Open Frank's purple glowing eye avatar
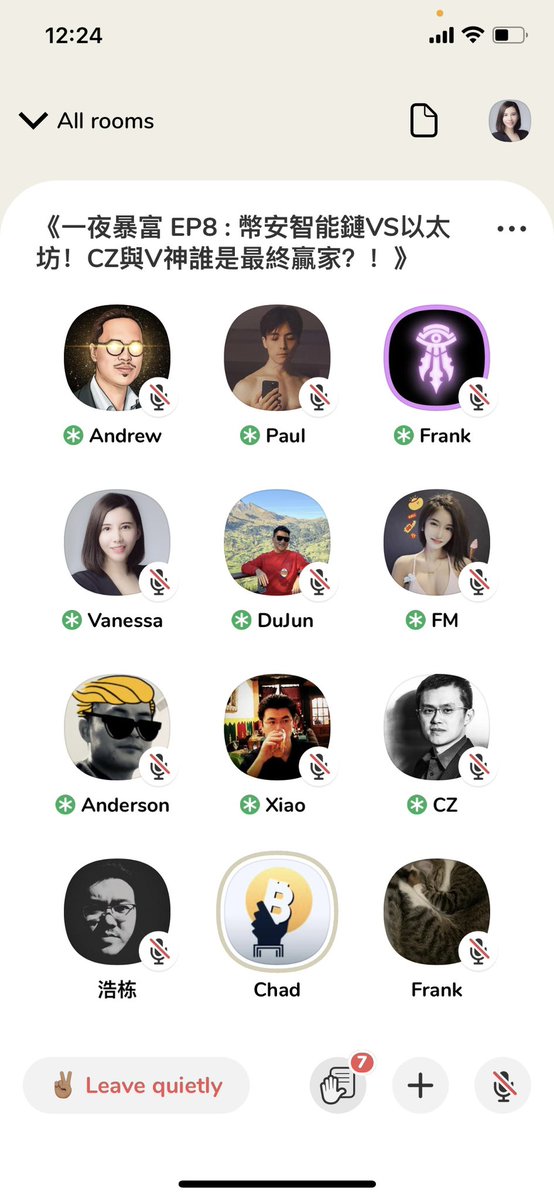The height and width of the screenshot is (1199, 554). pyautogui.click(x=437, y=358)
